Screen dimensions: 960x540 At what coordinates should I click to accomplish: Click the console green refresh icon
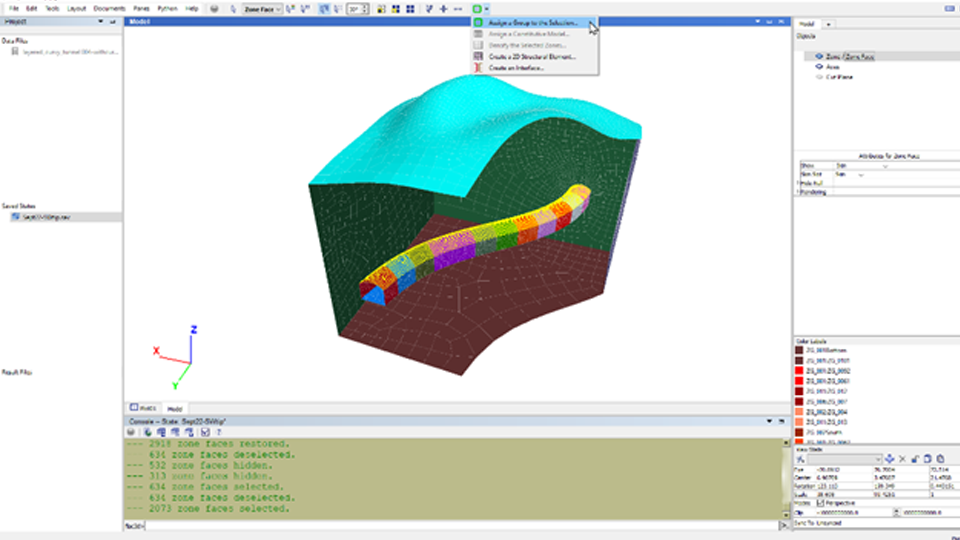[148, 432]
